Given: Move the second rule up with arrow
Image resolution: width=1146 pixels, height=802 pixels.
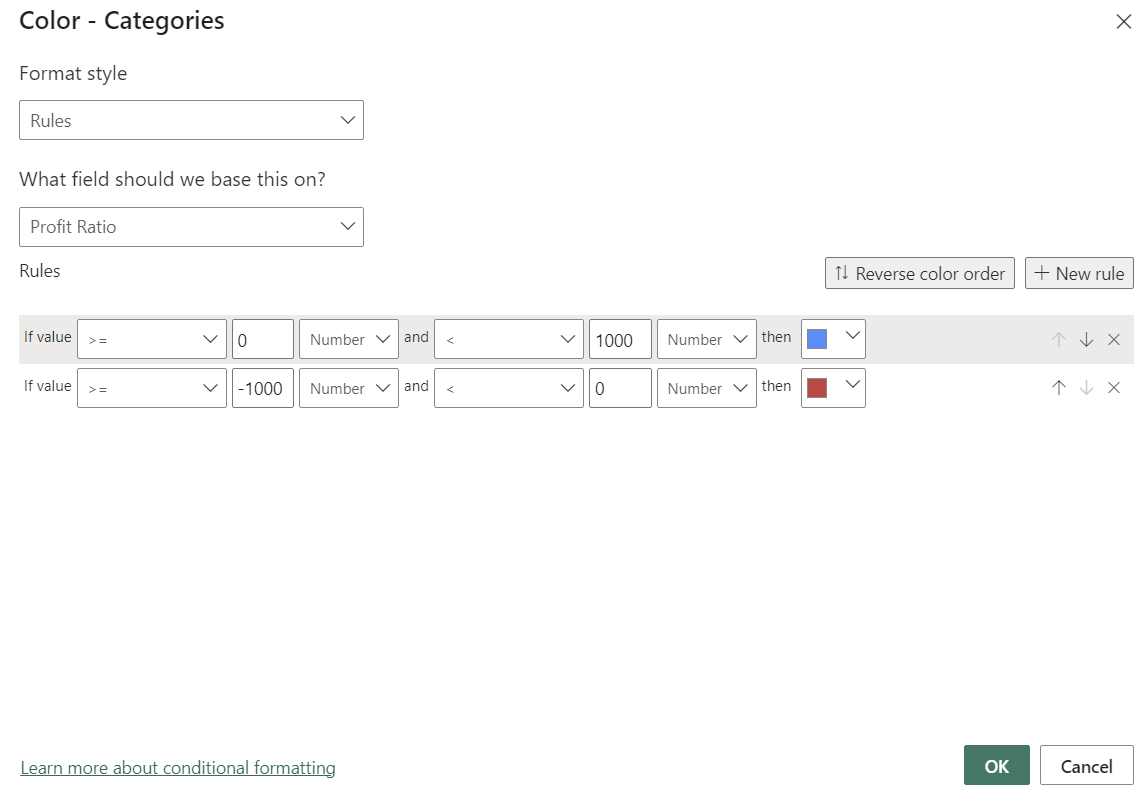Looking at the screenshot, I should [x=1059, y=388].
